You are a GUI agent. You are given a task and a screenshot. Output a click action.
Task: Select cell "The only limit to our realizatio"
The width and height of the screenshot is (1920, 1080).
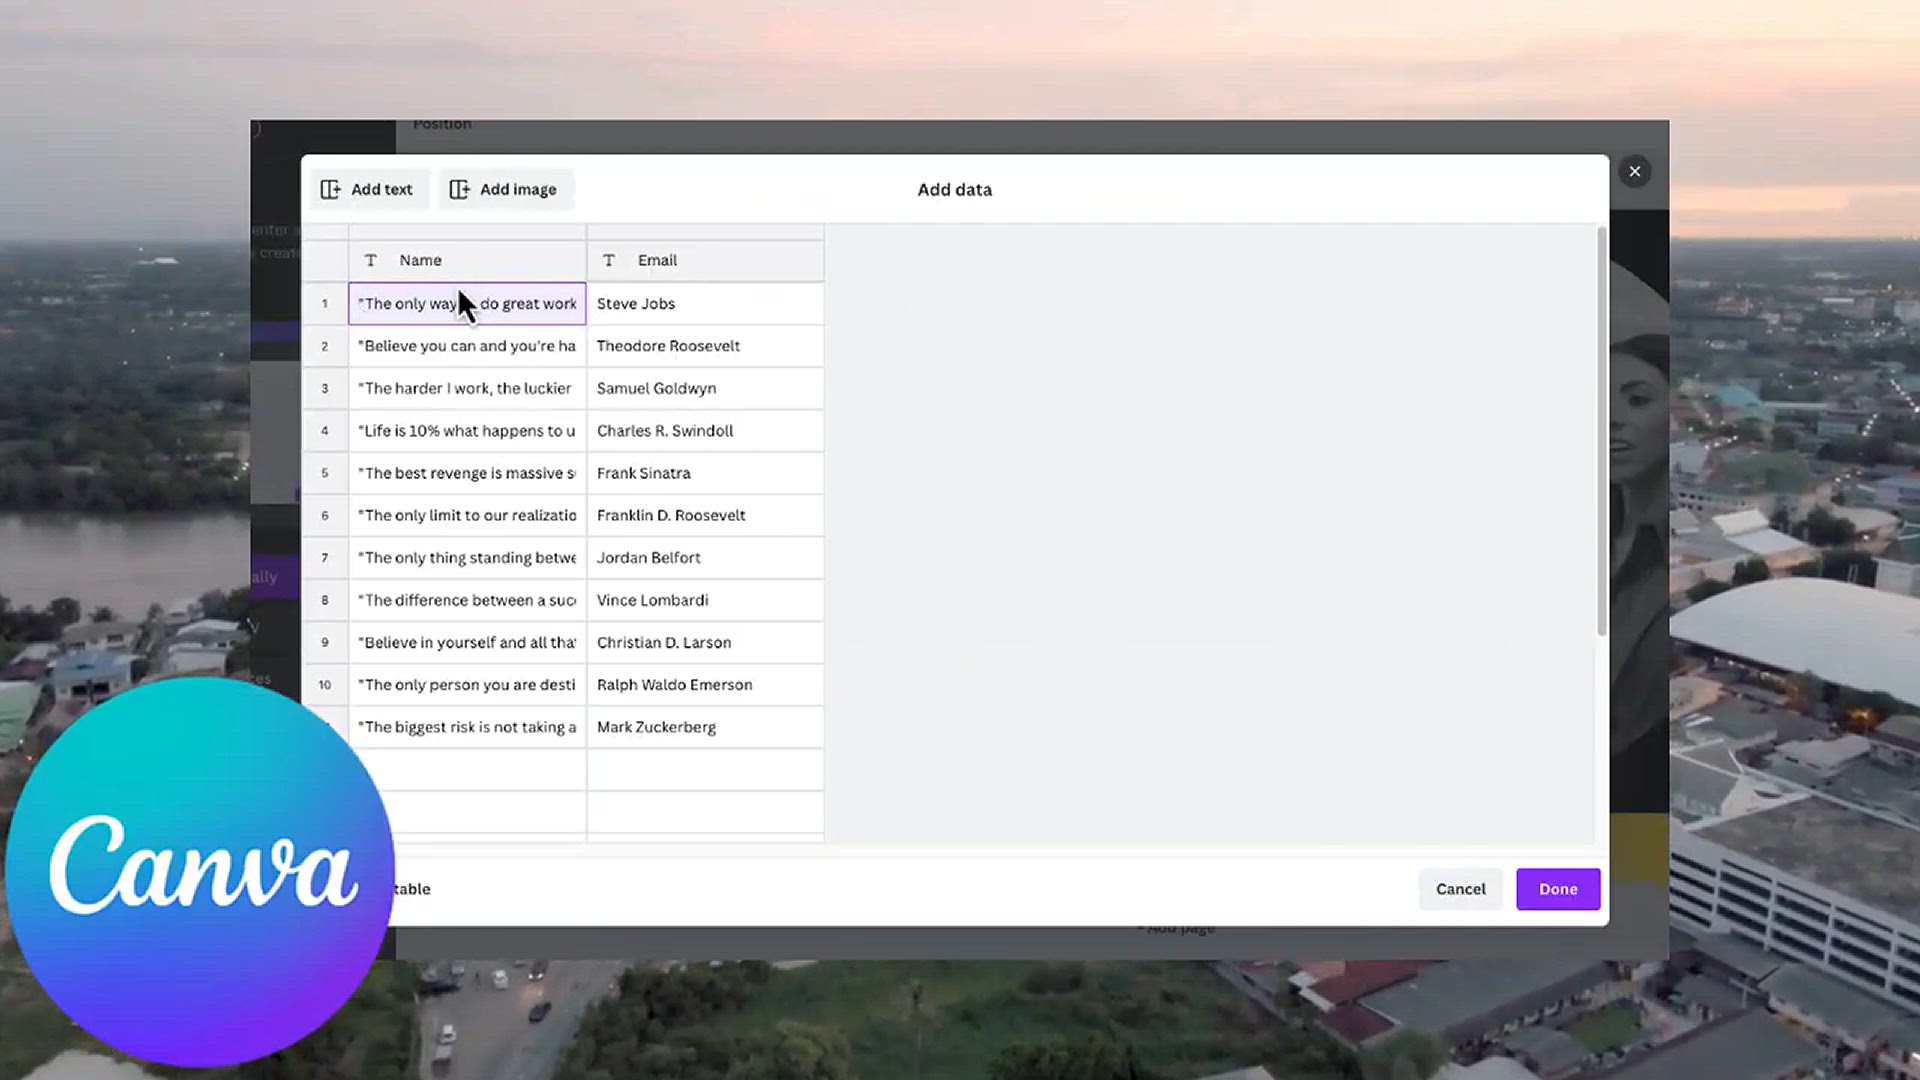tap(467, 515)
